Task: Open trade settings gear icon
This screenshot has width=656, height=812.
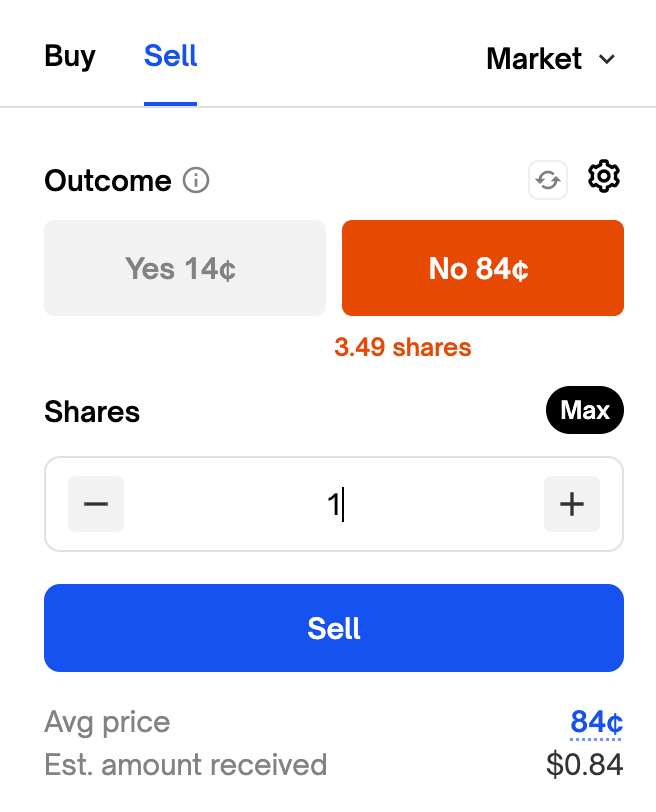Action: pos(604,177)
